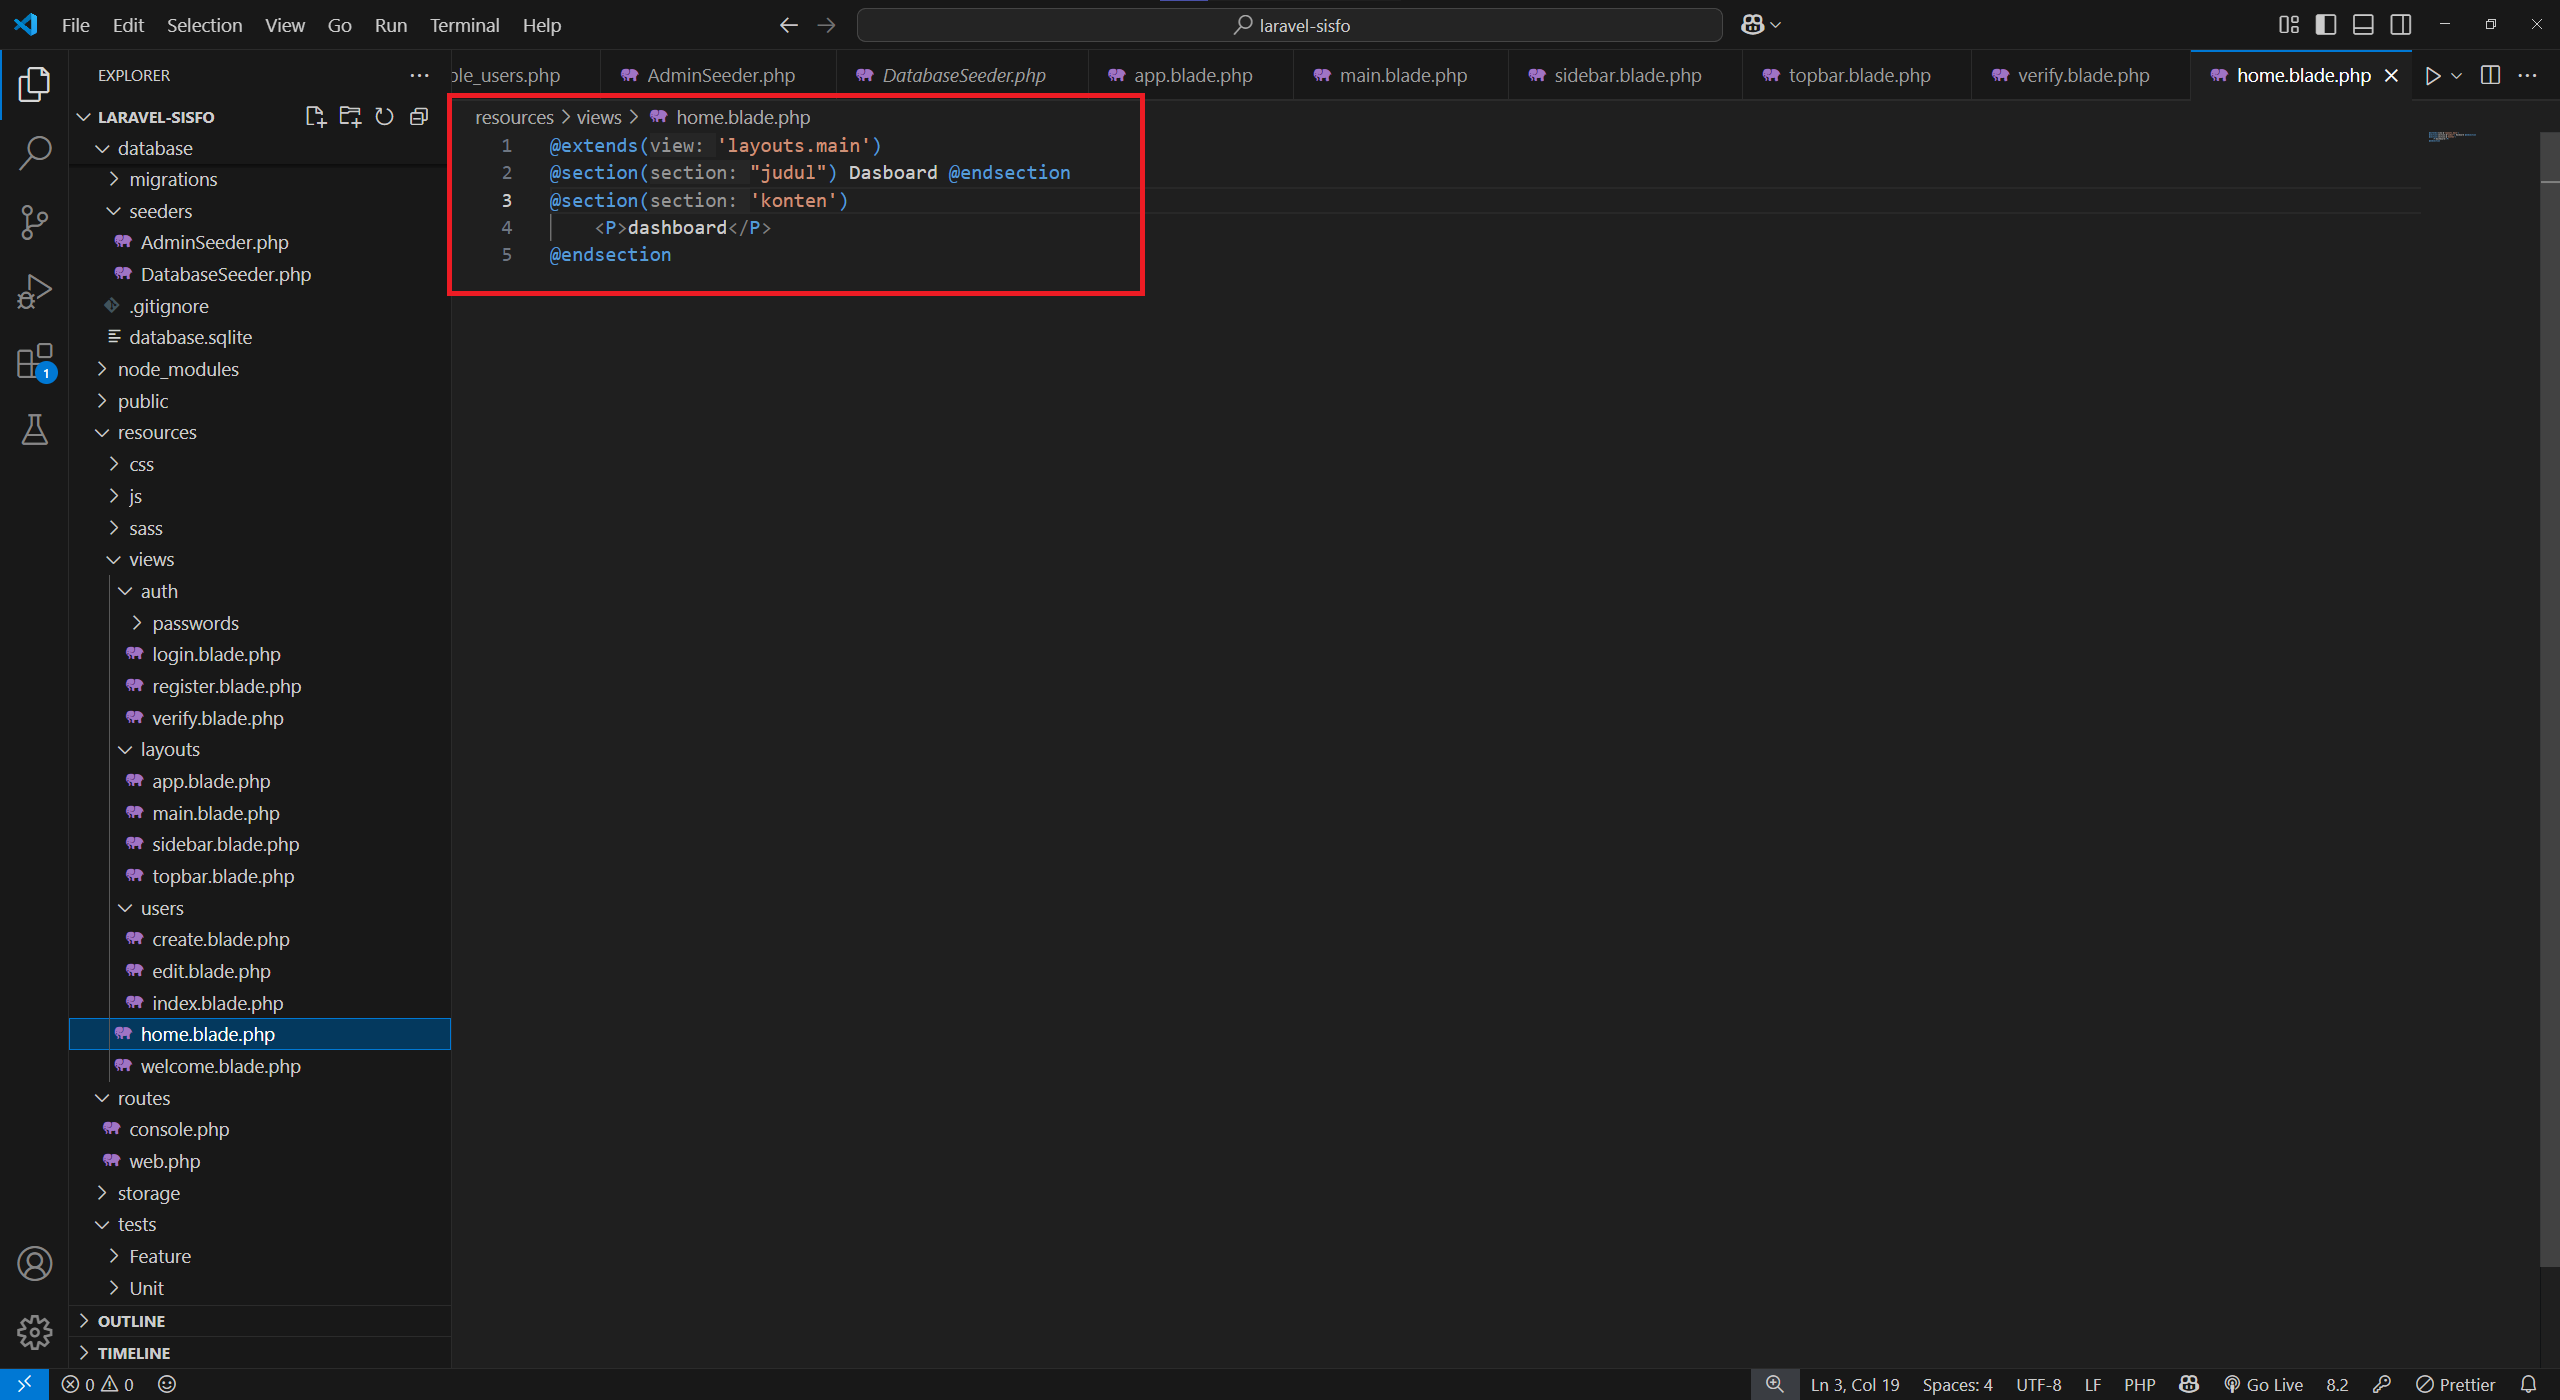Toggle the primary side bar
Screen dimensions: 2560x1400
tap(2326, 24)
